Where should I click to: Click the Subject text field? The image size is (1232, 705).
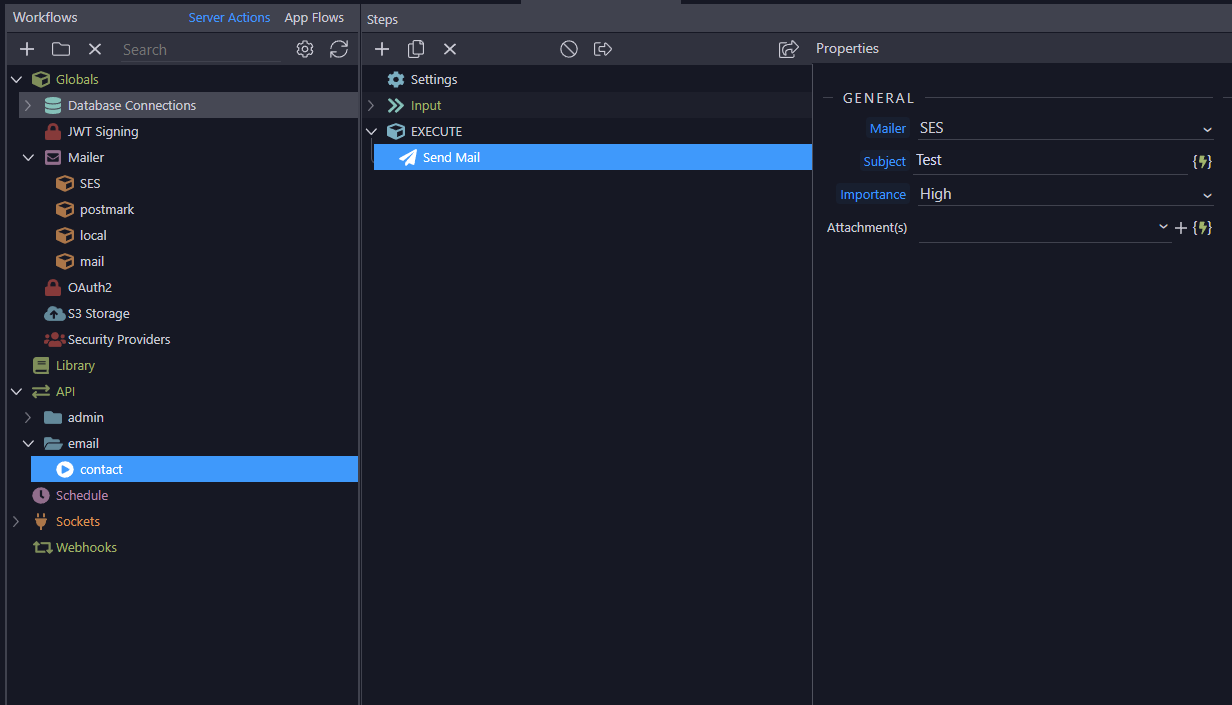point(1048,160)
